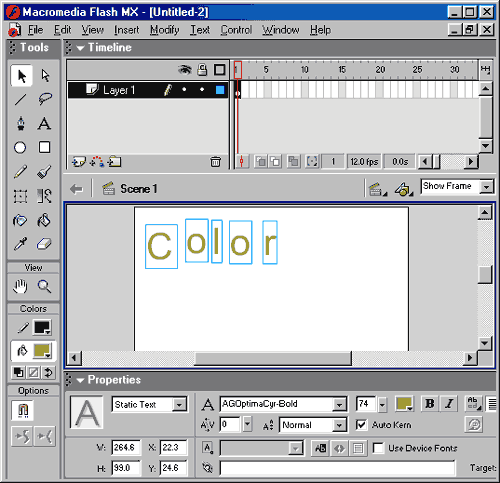
Task: Toggle the Onion Skin button
Action: click(261, 162)
